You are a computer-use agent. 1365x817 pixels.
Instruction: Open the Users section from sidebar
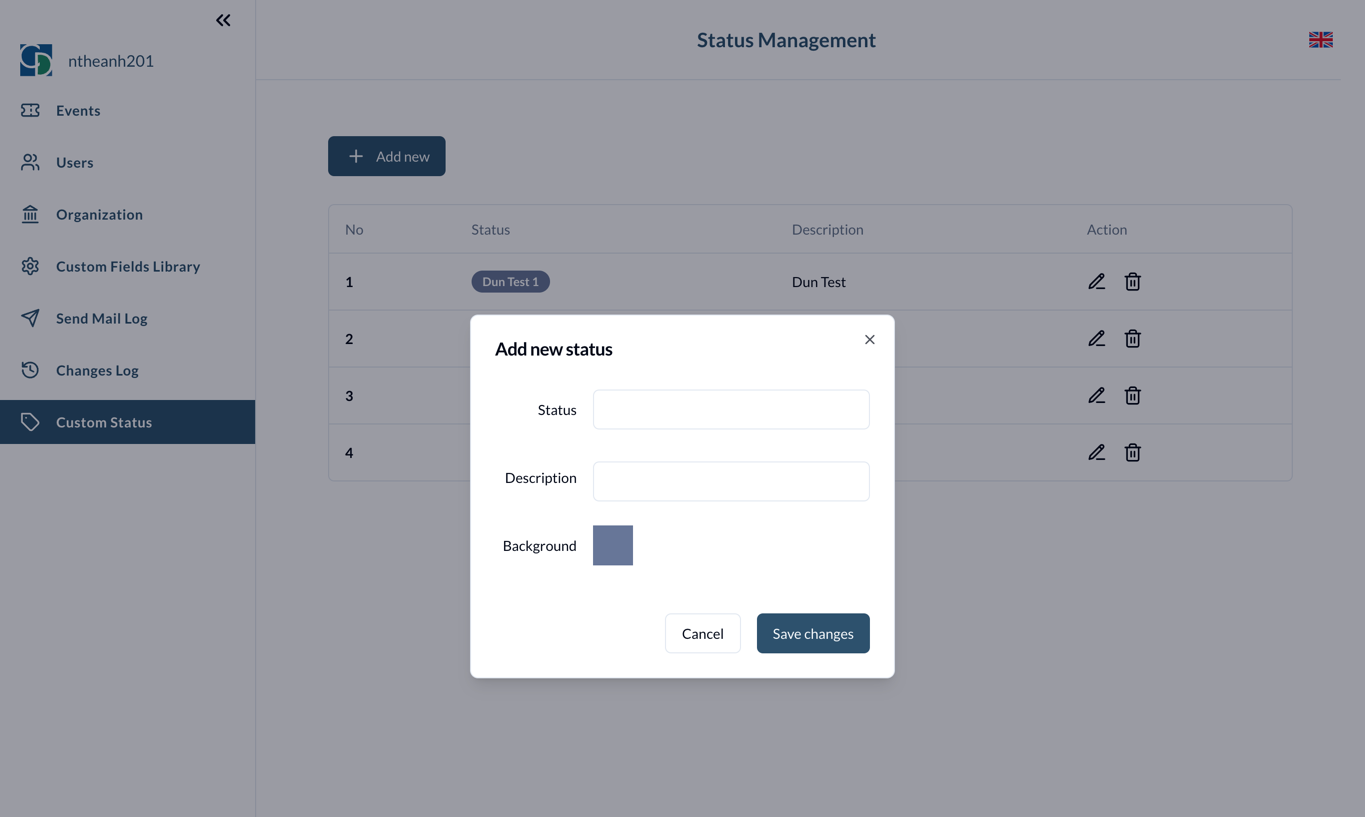tap(75, 162)
